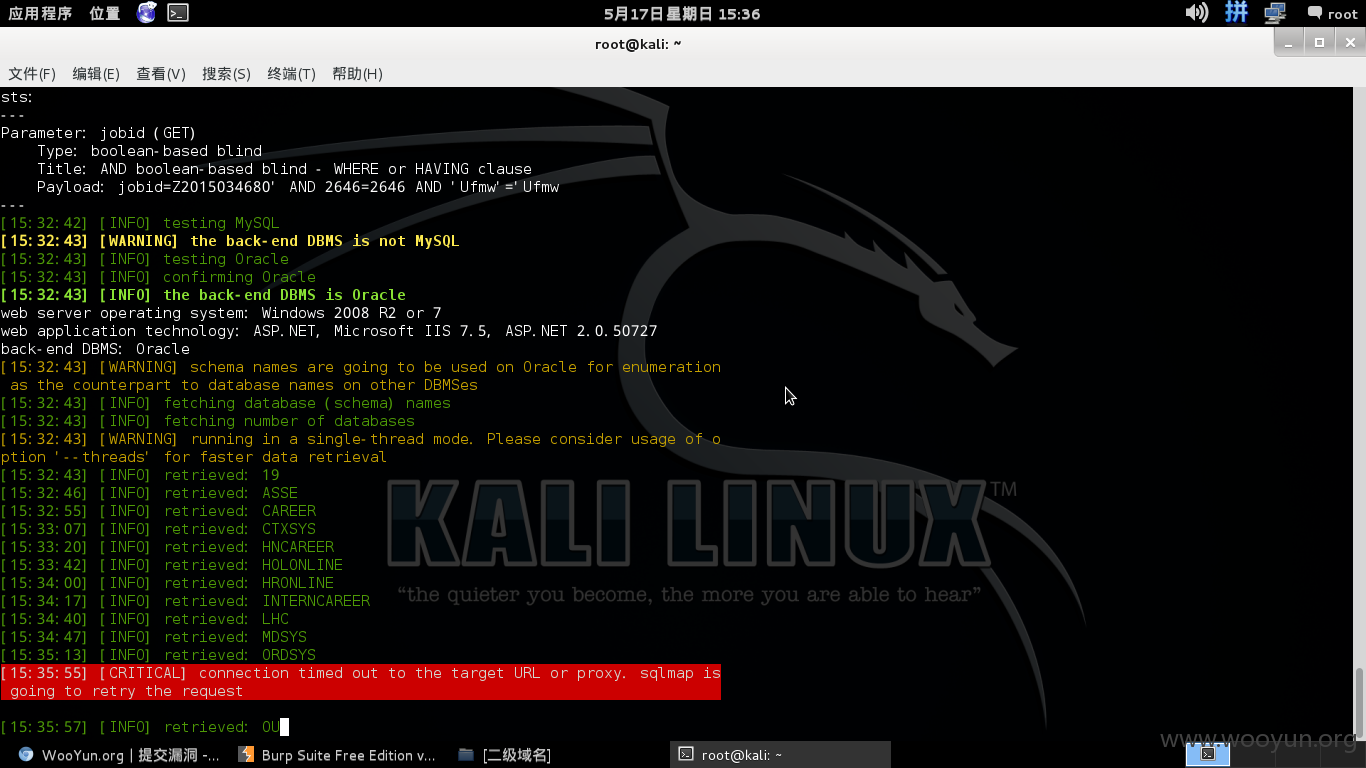Click the 'retrieved: HOLONLINE' line
1366x768 pixels.
[x=172, y=565]
